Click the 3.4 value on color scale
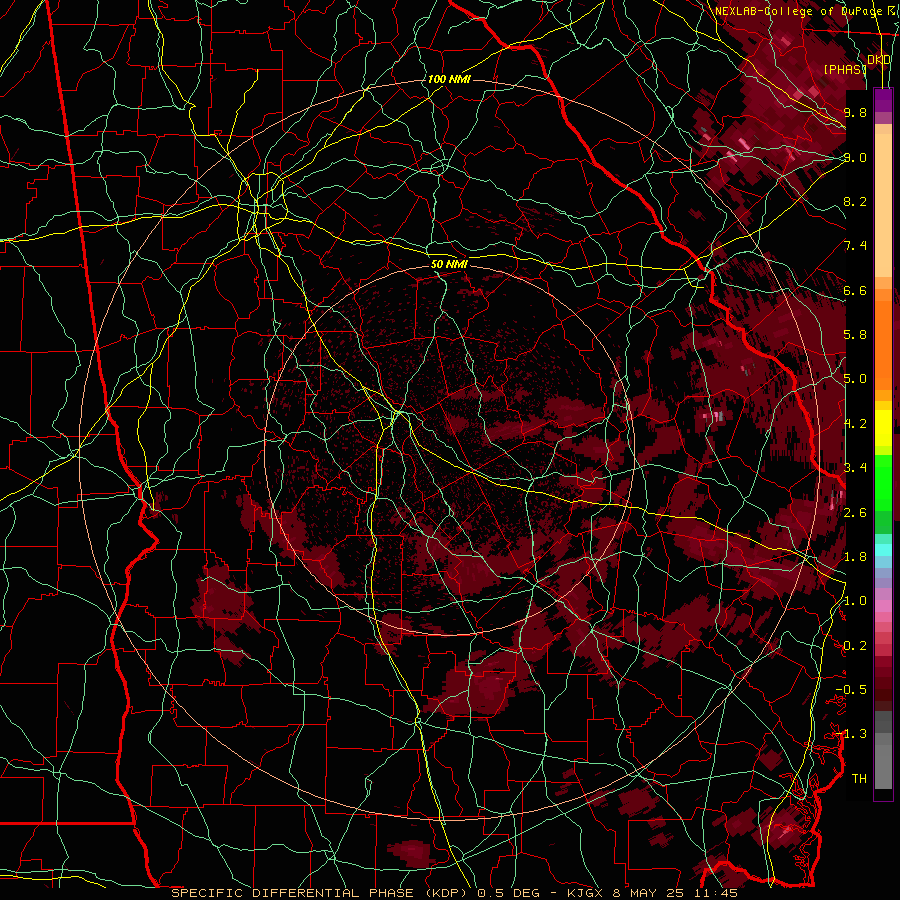900x900 pixels. 855,468
